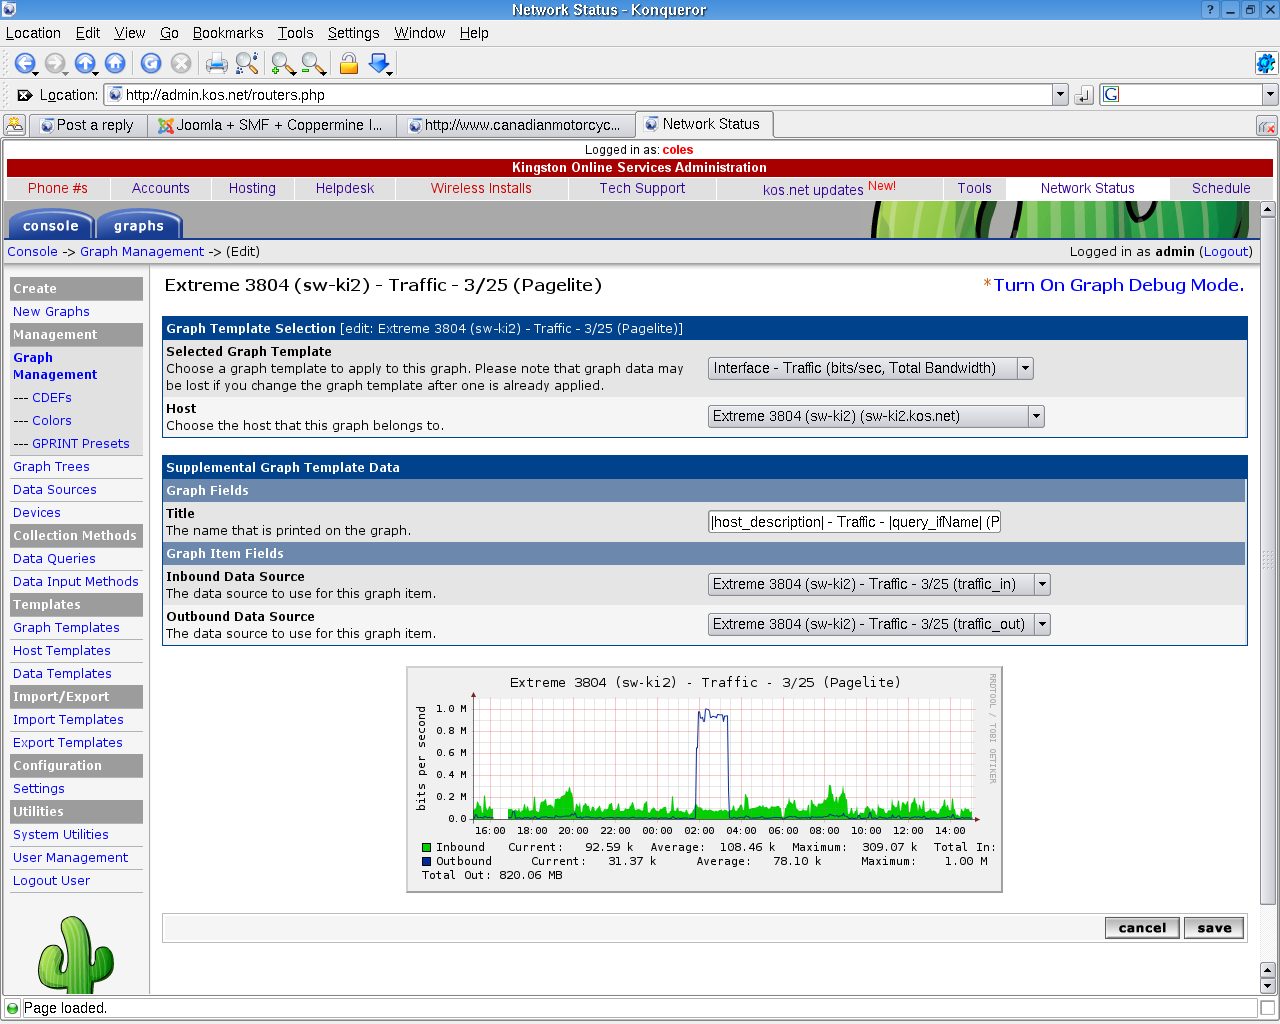Click the blue download arrow toolbar icon
Image resolution: width=1280 pixels, height=1024 pixels.
(x=379, y=64)
